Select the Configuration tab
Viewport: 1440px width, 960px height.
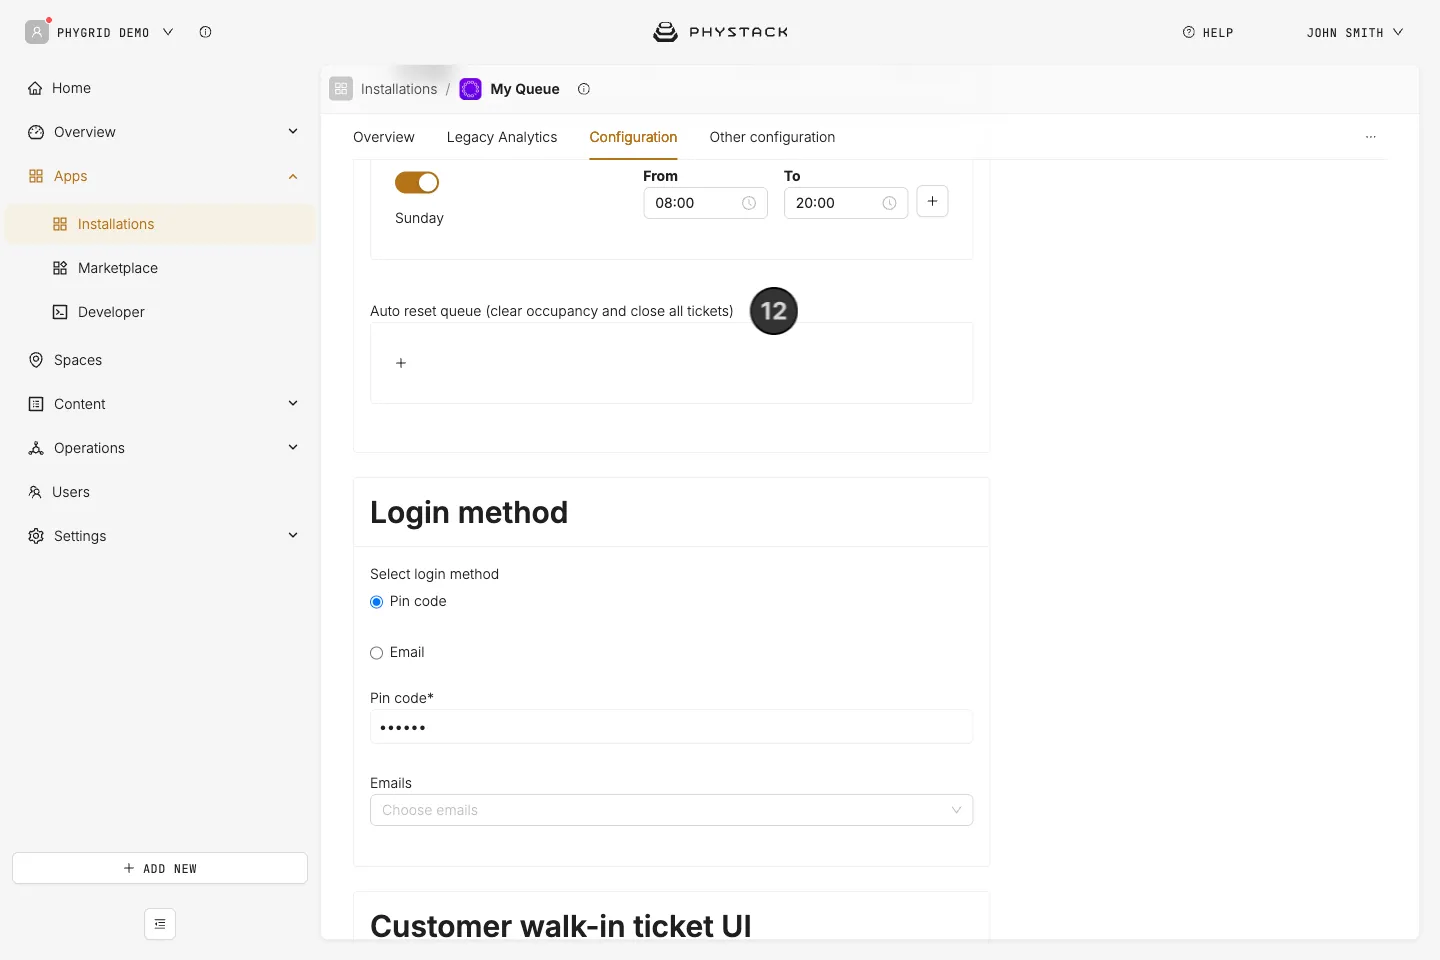[633, 137]
